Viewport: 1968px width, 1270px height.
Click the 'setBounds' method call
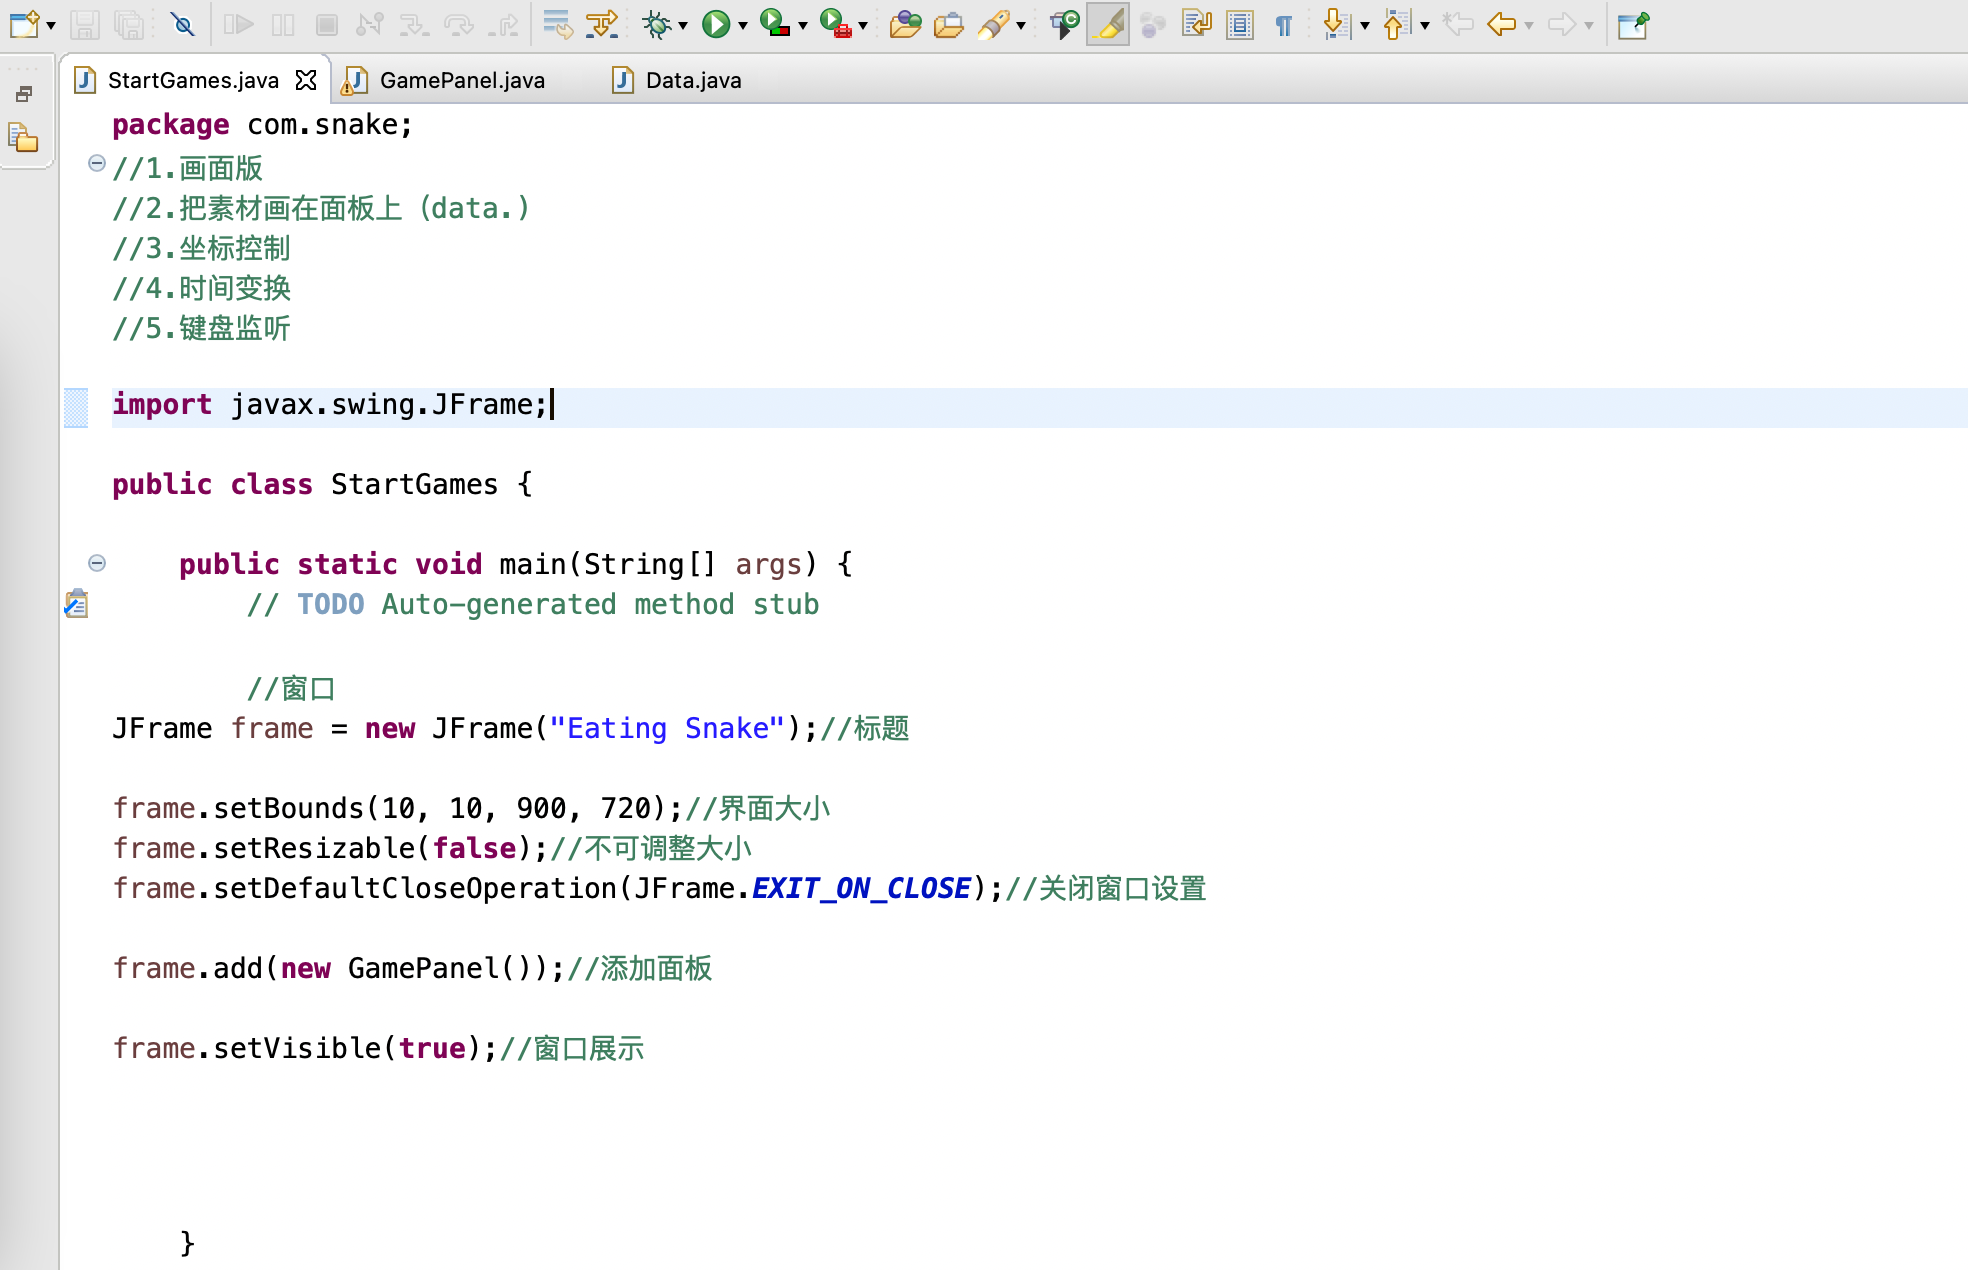[288, 808]
